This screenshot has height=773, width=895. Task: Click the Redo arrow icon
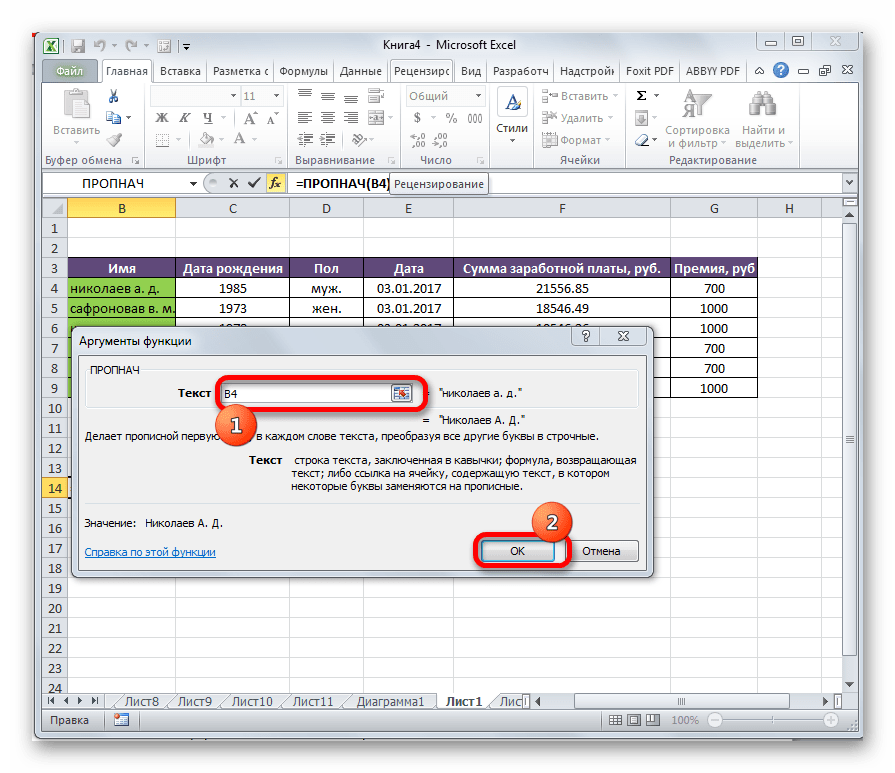pos(131,46)
